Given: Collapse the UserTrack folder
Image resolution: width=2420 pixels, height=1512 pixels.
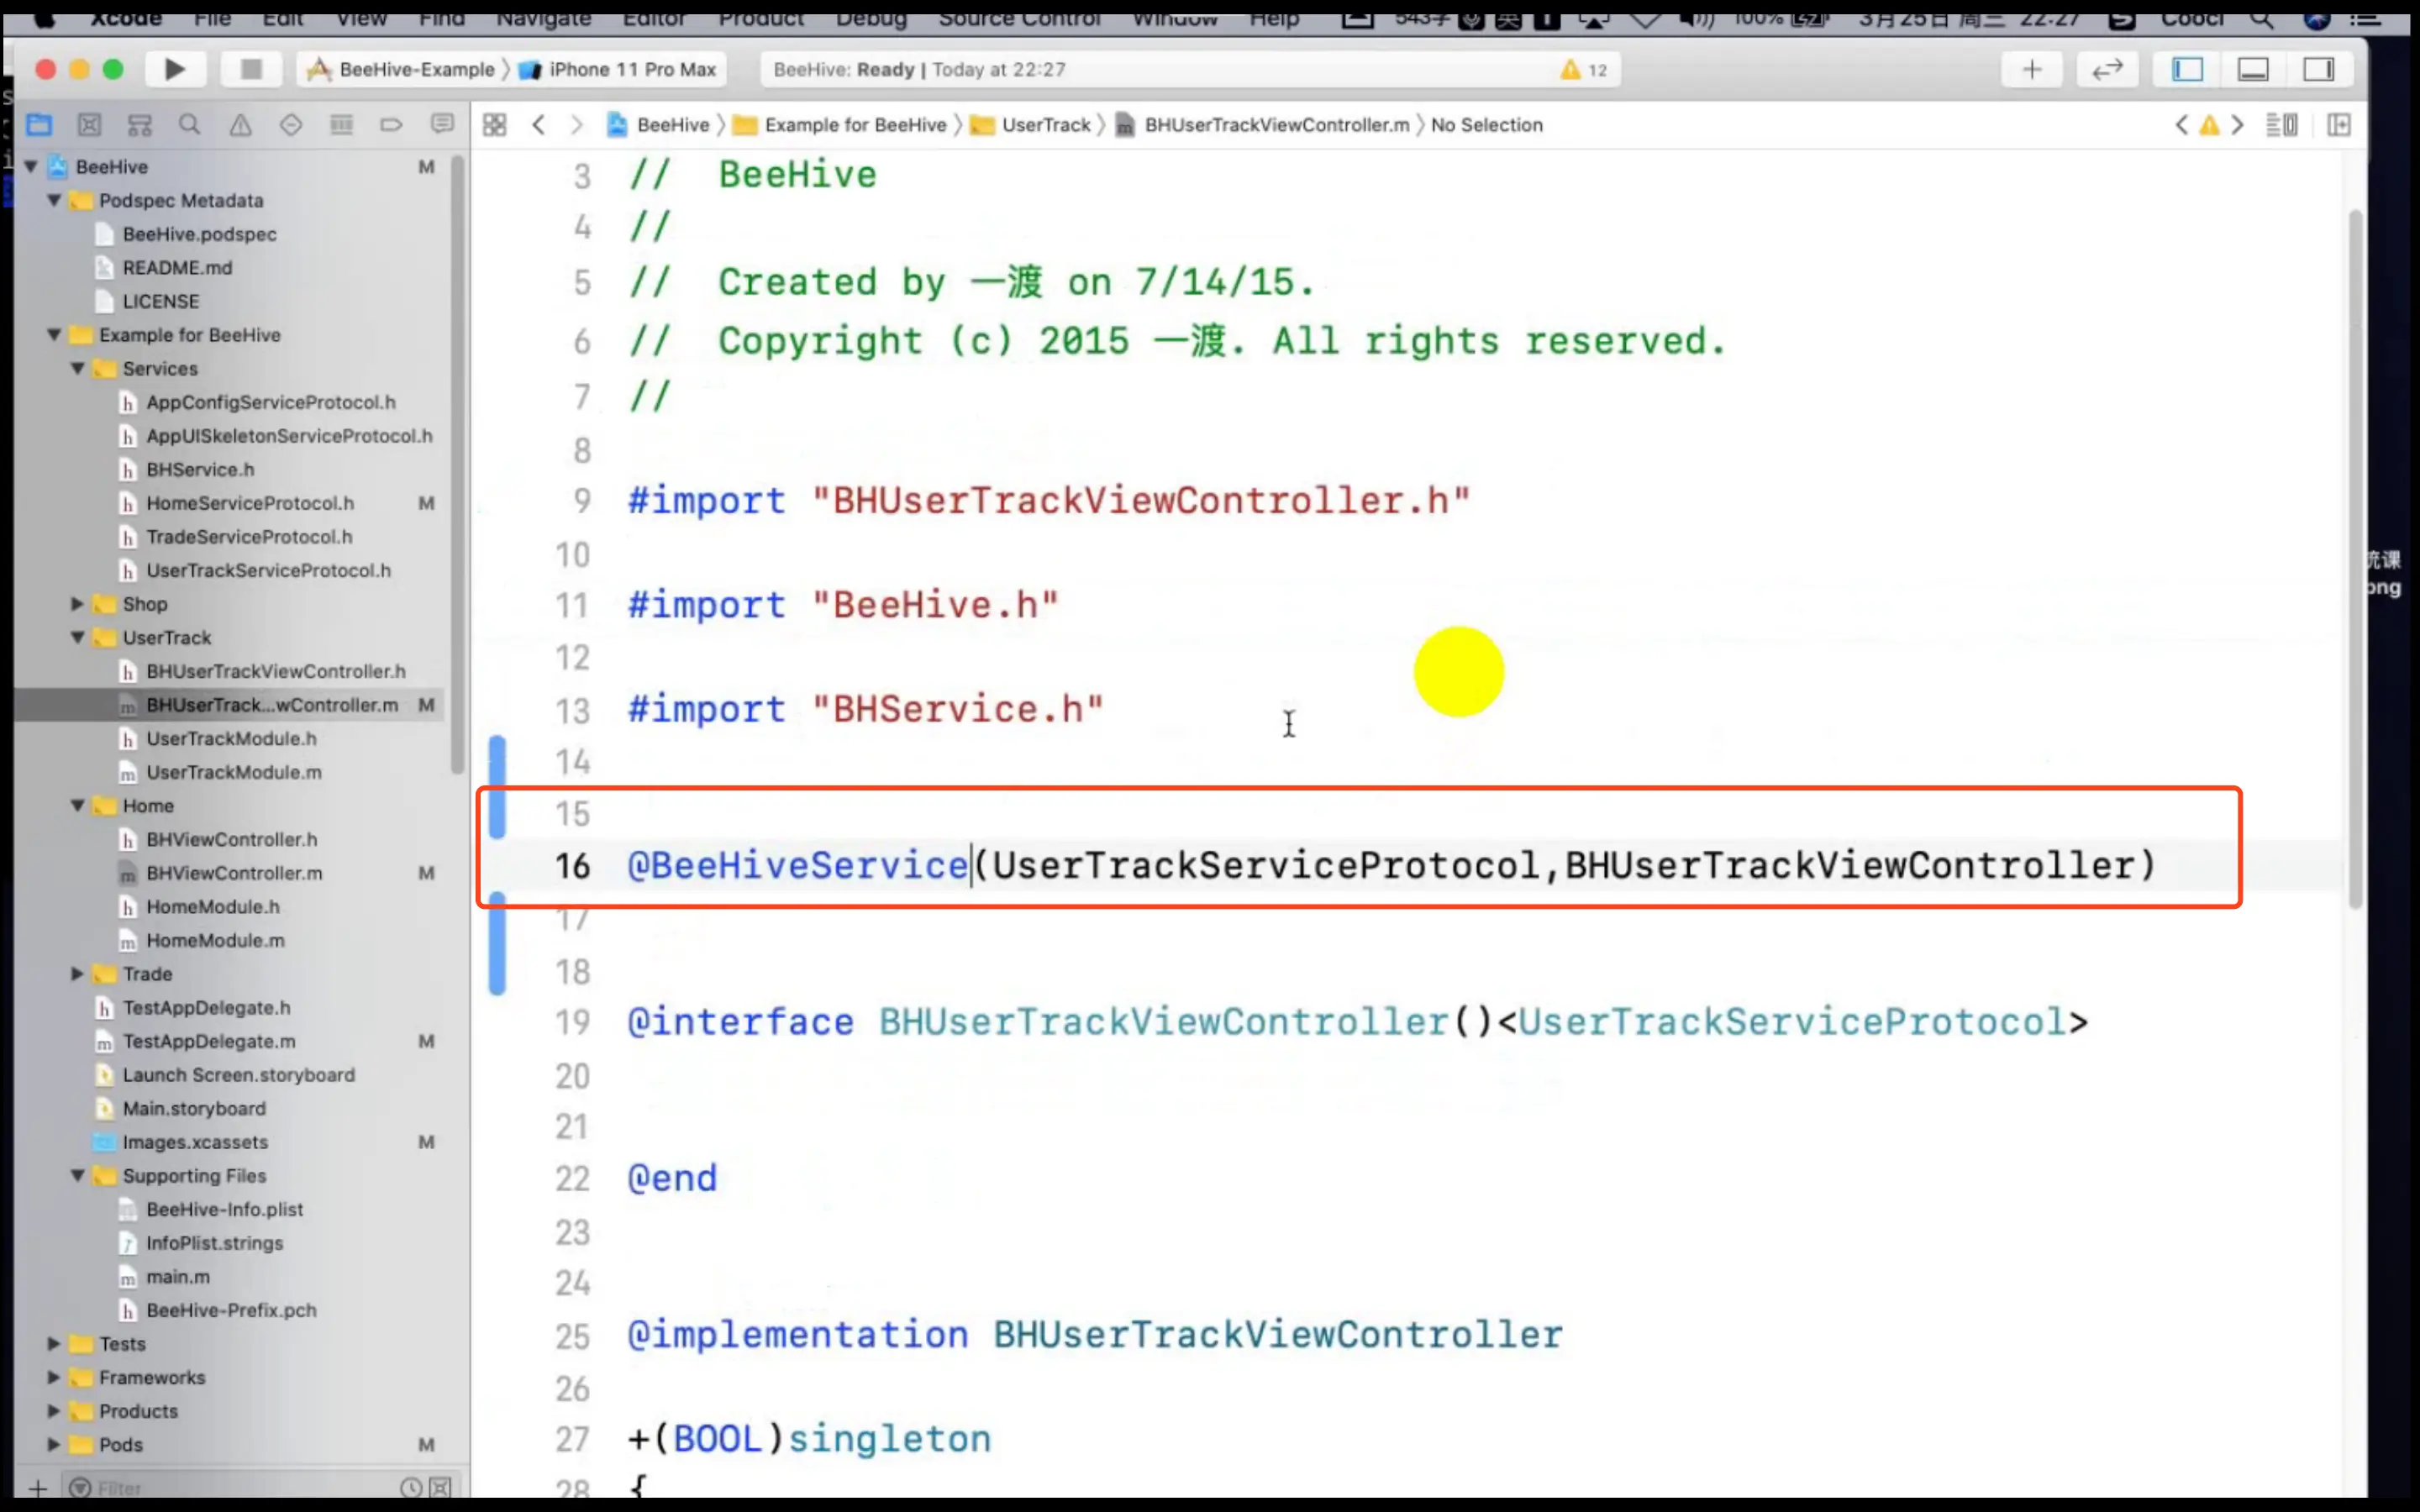Looking at the screenshot, I should [77, 638].
